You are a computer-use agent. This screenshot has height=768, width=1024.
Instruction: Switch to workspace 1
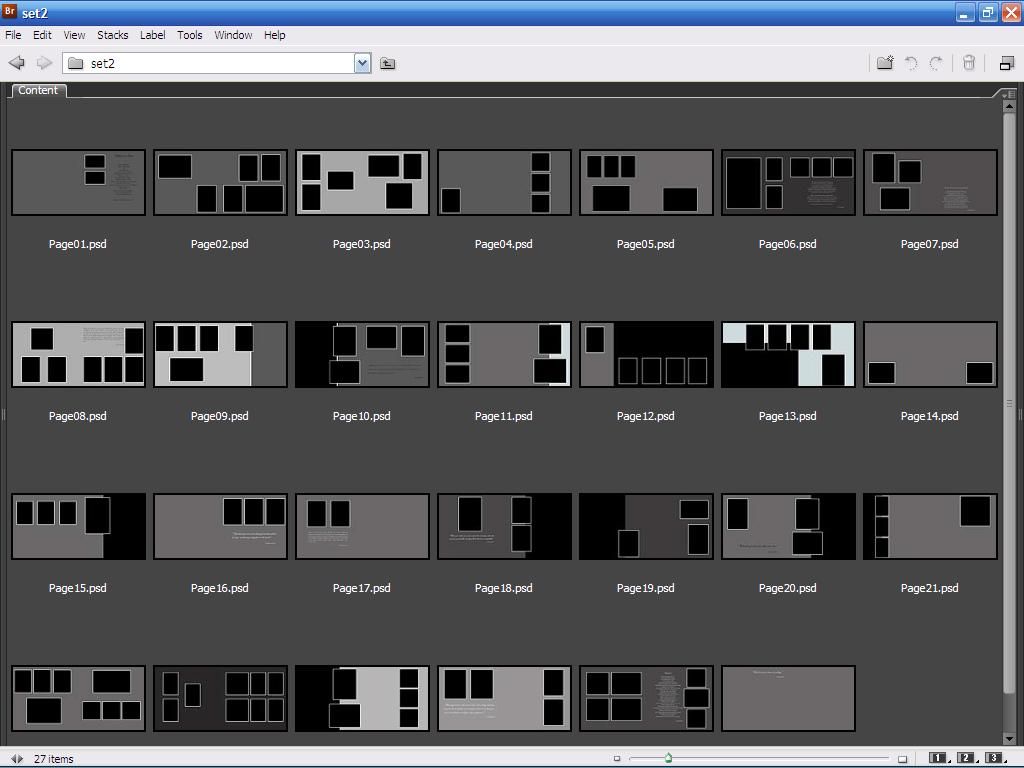pyautogui.click(x=939, y=758)
